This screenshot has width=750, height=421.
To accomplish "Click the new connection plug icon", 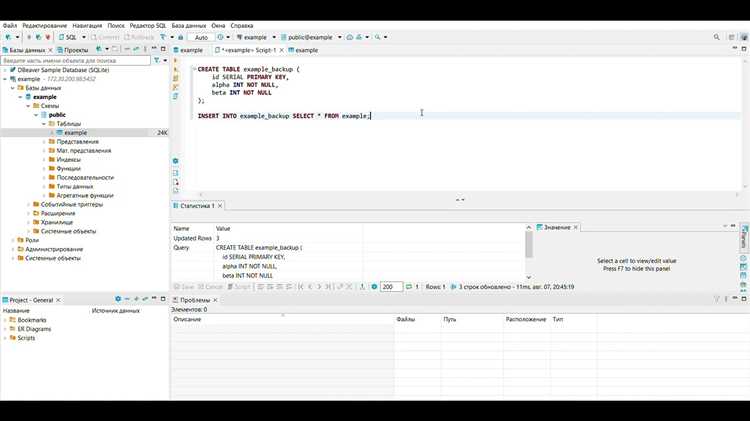I will click(x=8, y=37).
